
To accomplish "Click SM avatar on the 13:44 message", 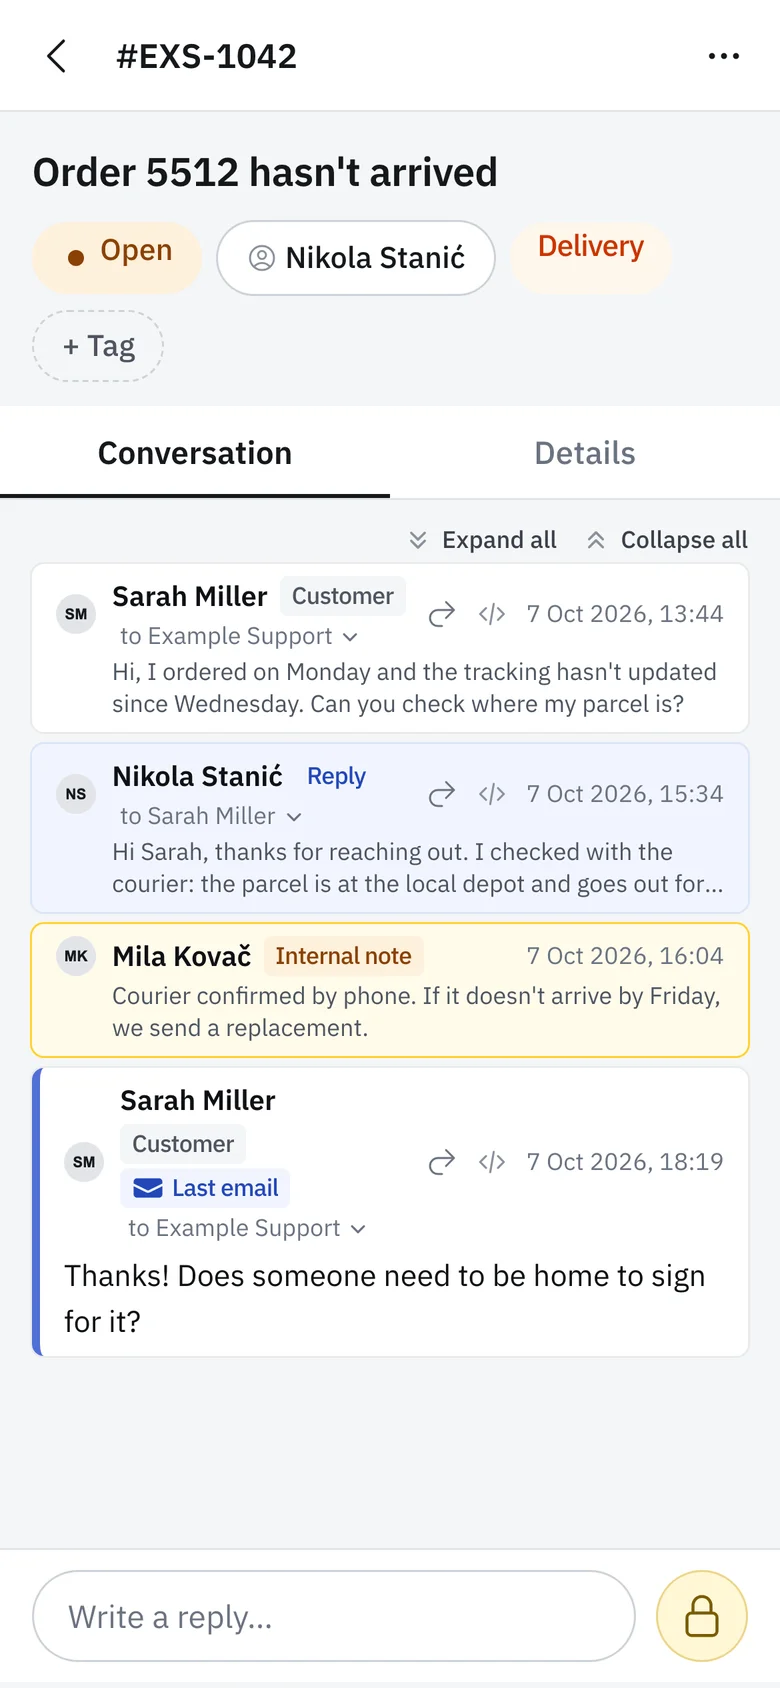I will point(76,614).
